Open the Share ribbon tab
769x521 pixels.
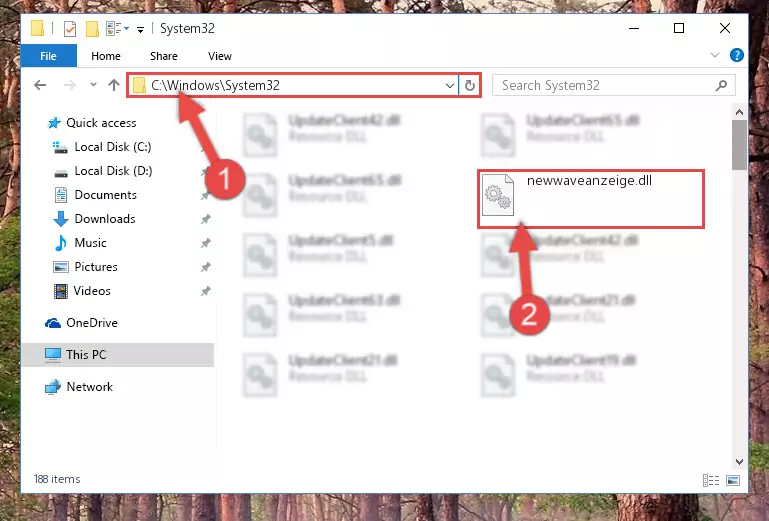click(164, 56)
